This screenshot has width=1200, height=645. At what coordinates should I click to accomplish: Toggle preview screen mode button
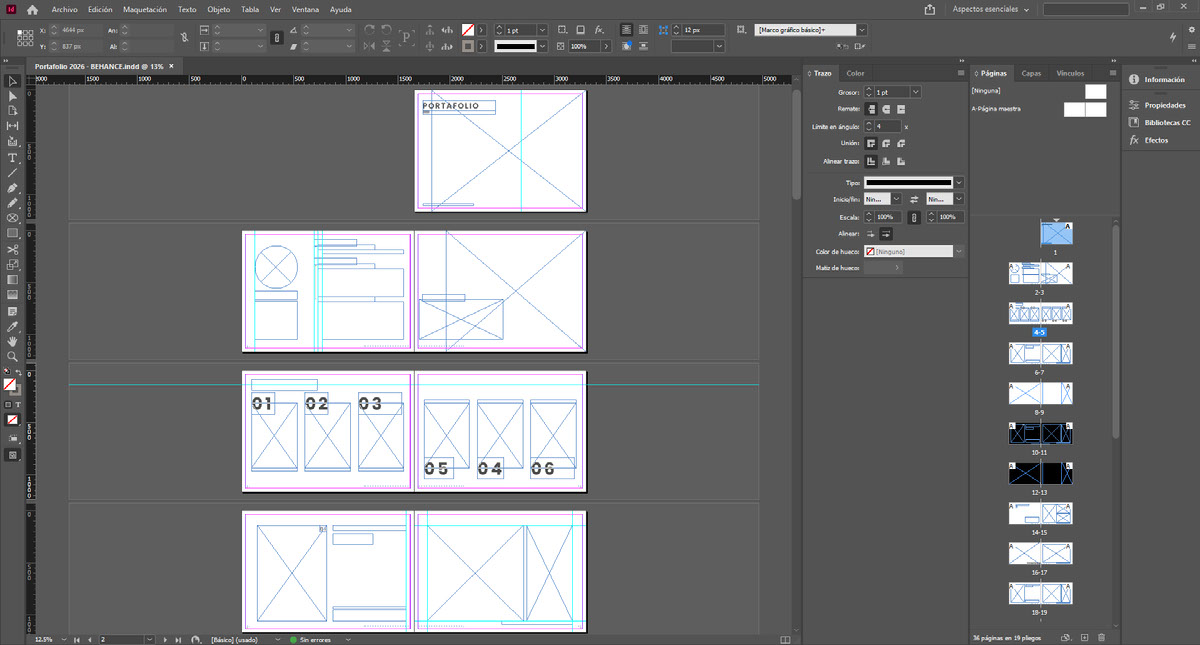tap(13, 454)
